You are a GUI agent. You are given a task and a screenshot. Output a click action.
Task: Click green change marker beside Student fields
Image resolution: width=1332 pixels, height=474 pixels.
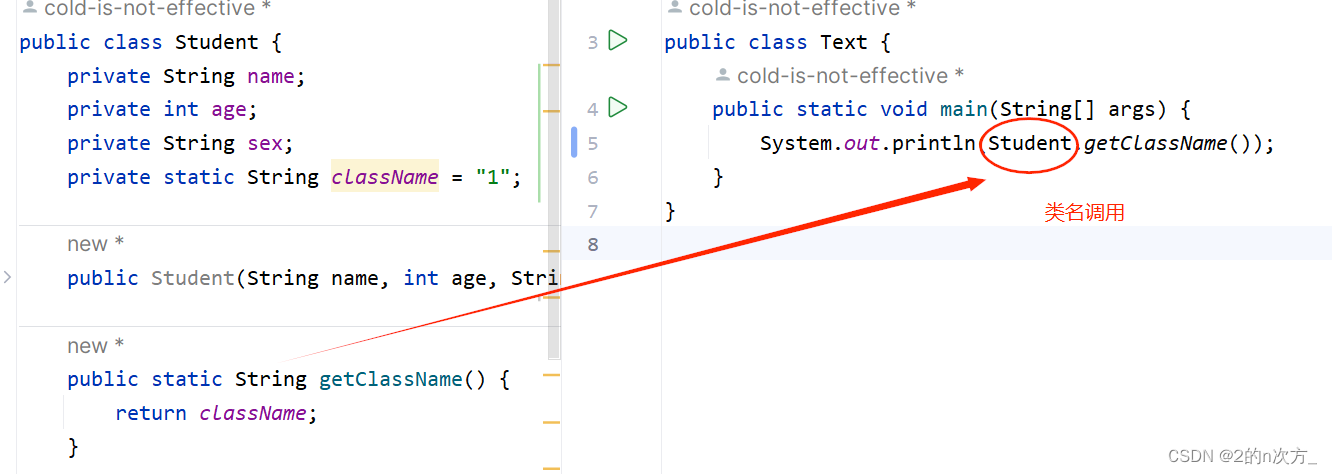(540, 132)
